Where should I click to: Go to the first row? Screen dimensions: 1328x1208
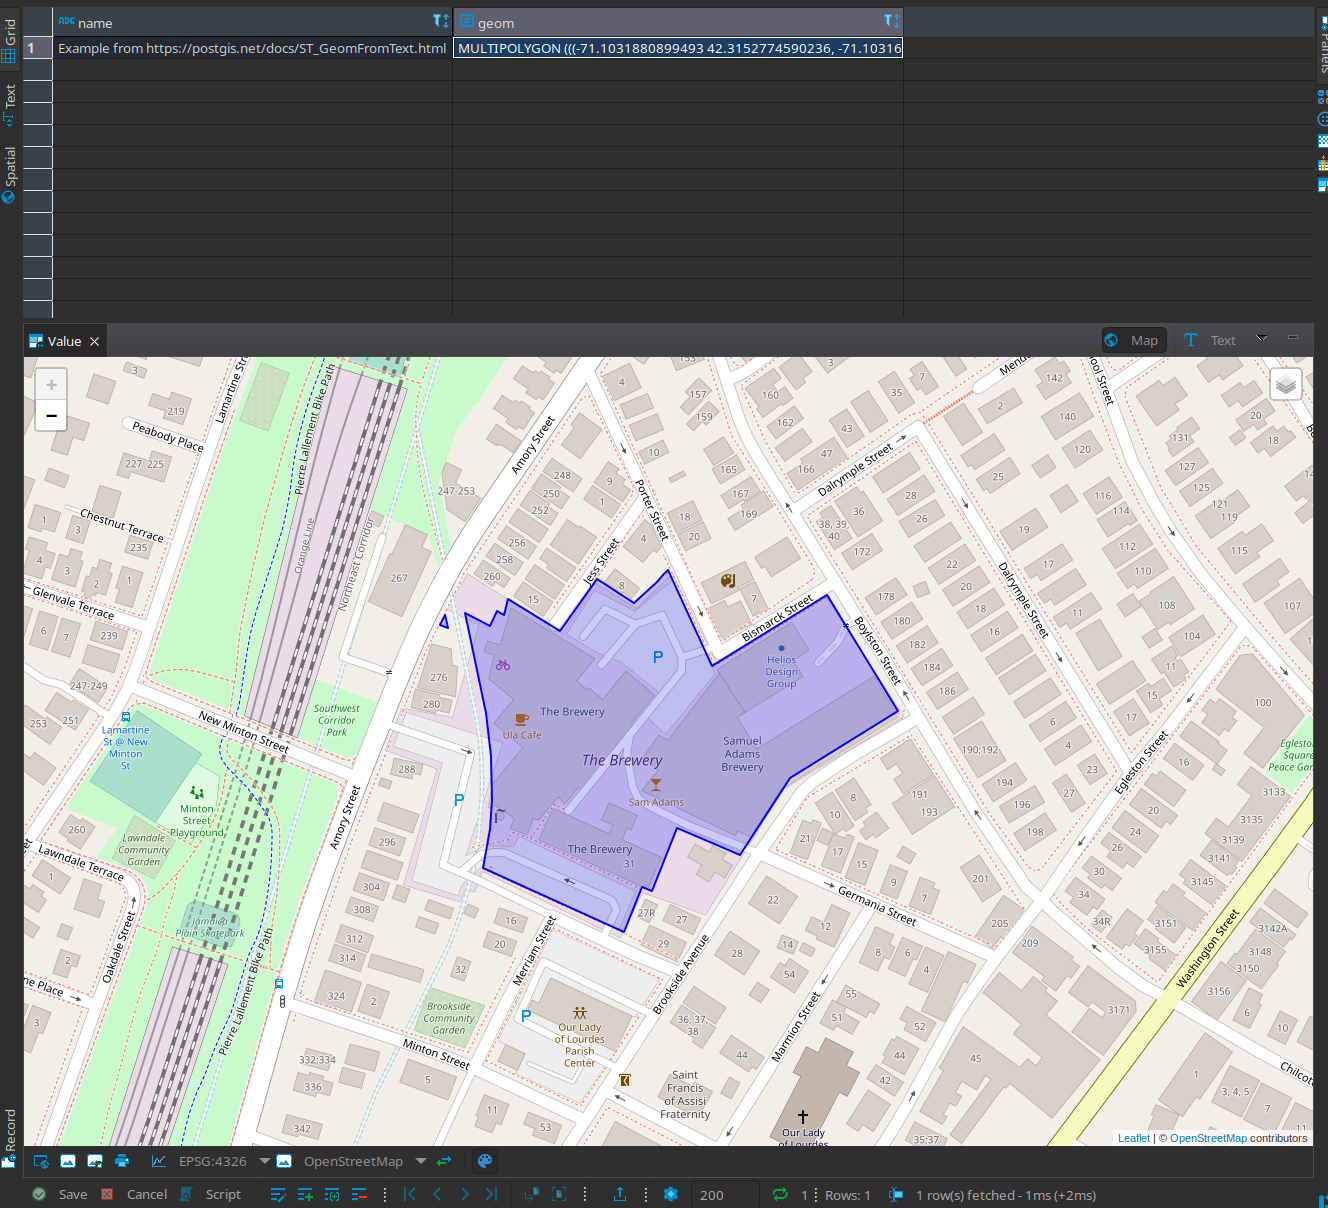tap(409, 1194)
